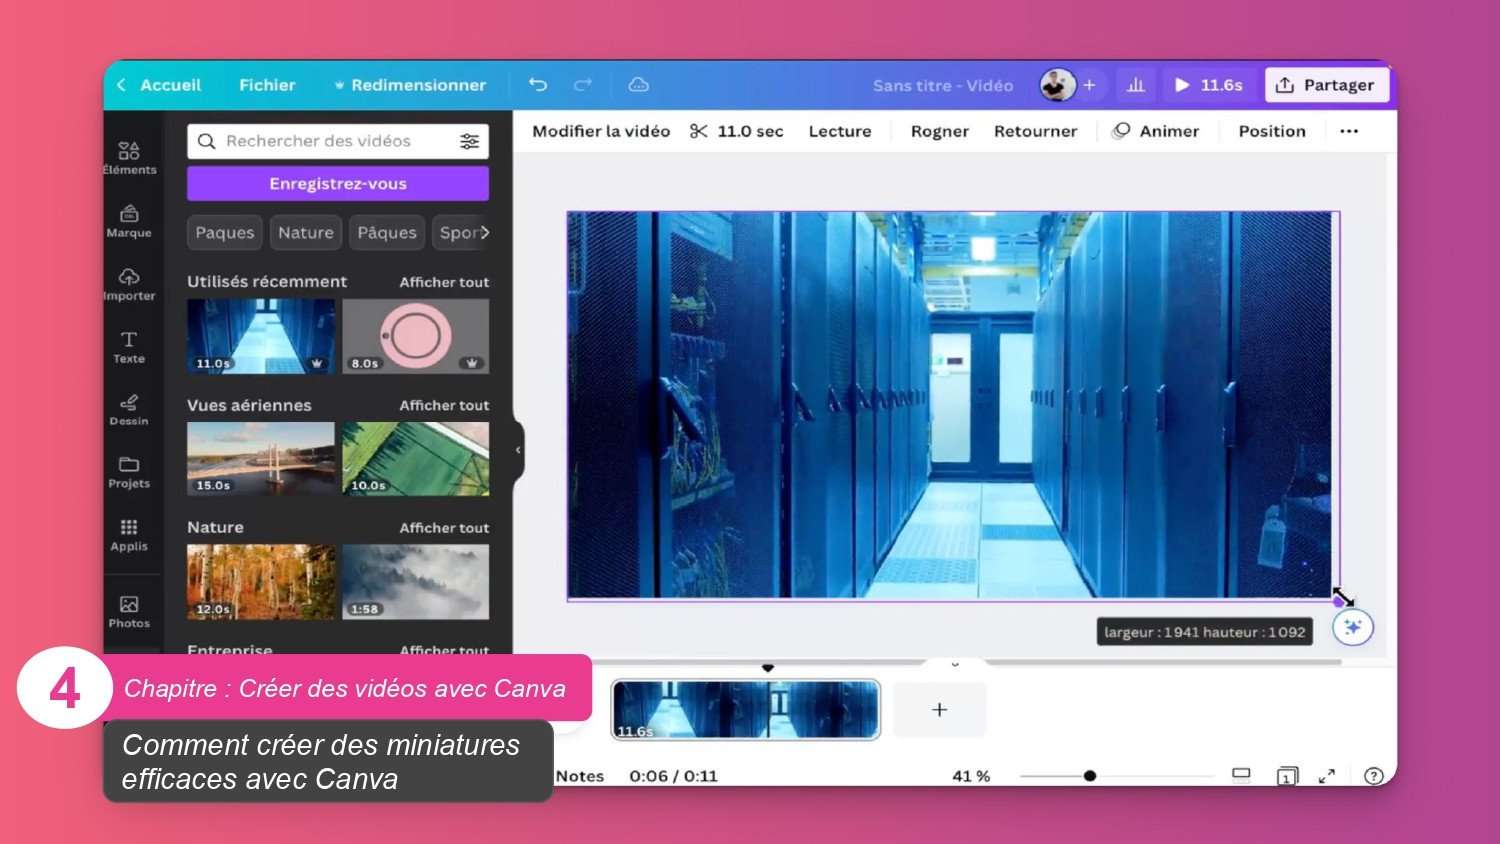Click the 11.0 sec duration label
The height and width of the screenshot is (844, 1500).
pos(750,131)
